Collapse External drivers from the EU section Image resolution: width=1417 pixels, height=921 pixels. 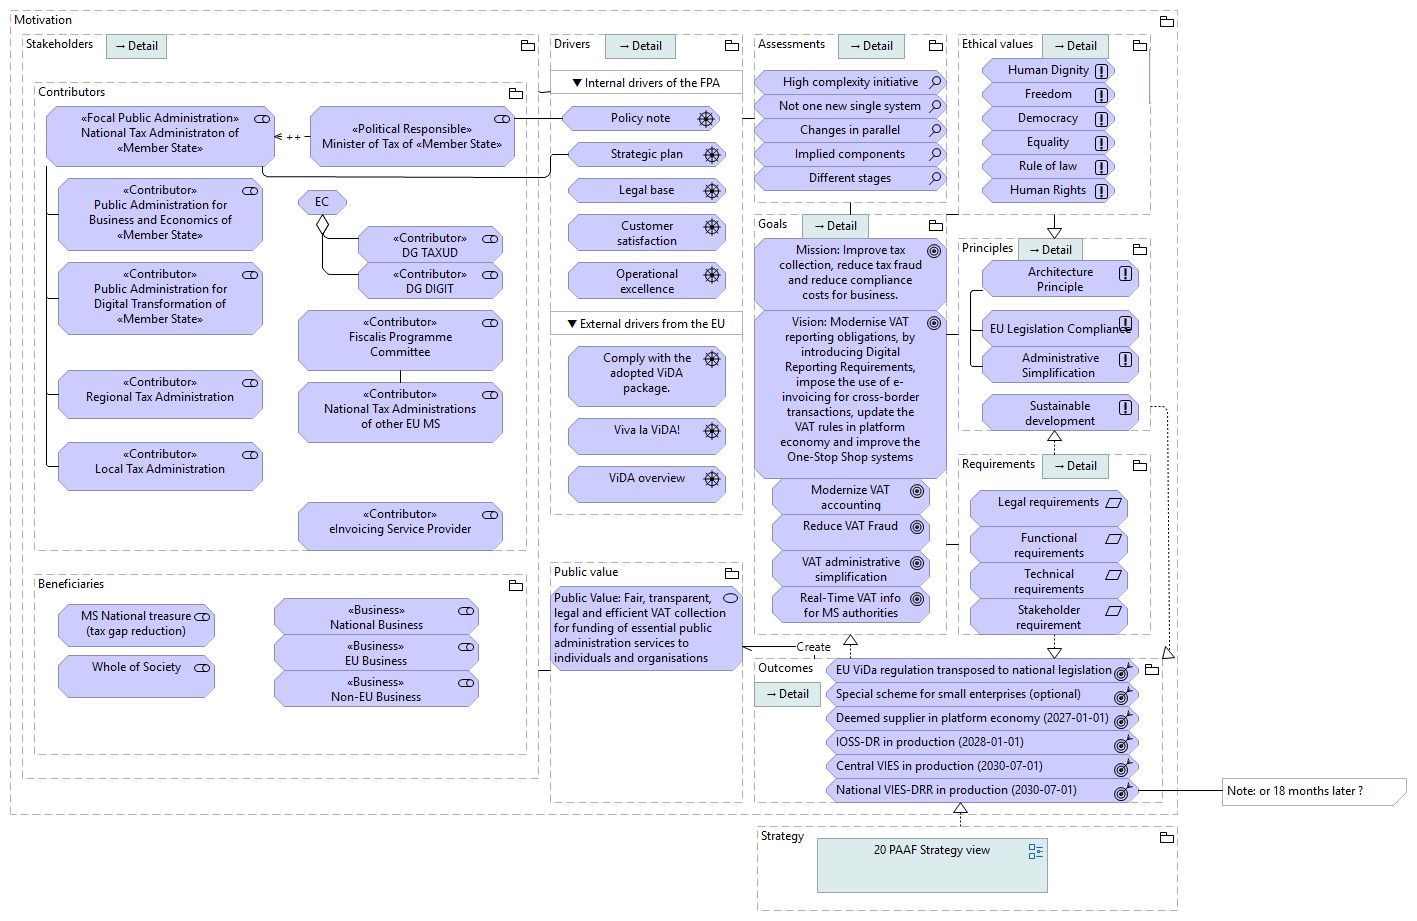pyautogui.click(x=572, y=324)
